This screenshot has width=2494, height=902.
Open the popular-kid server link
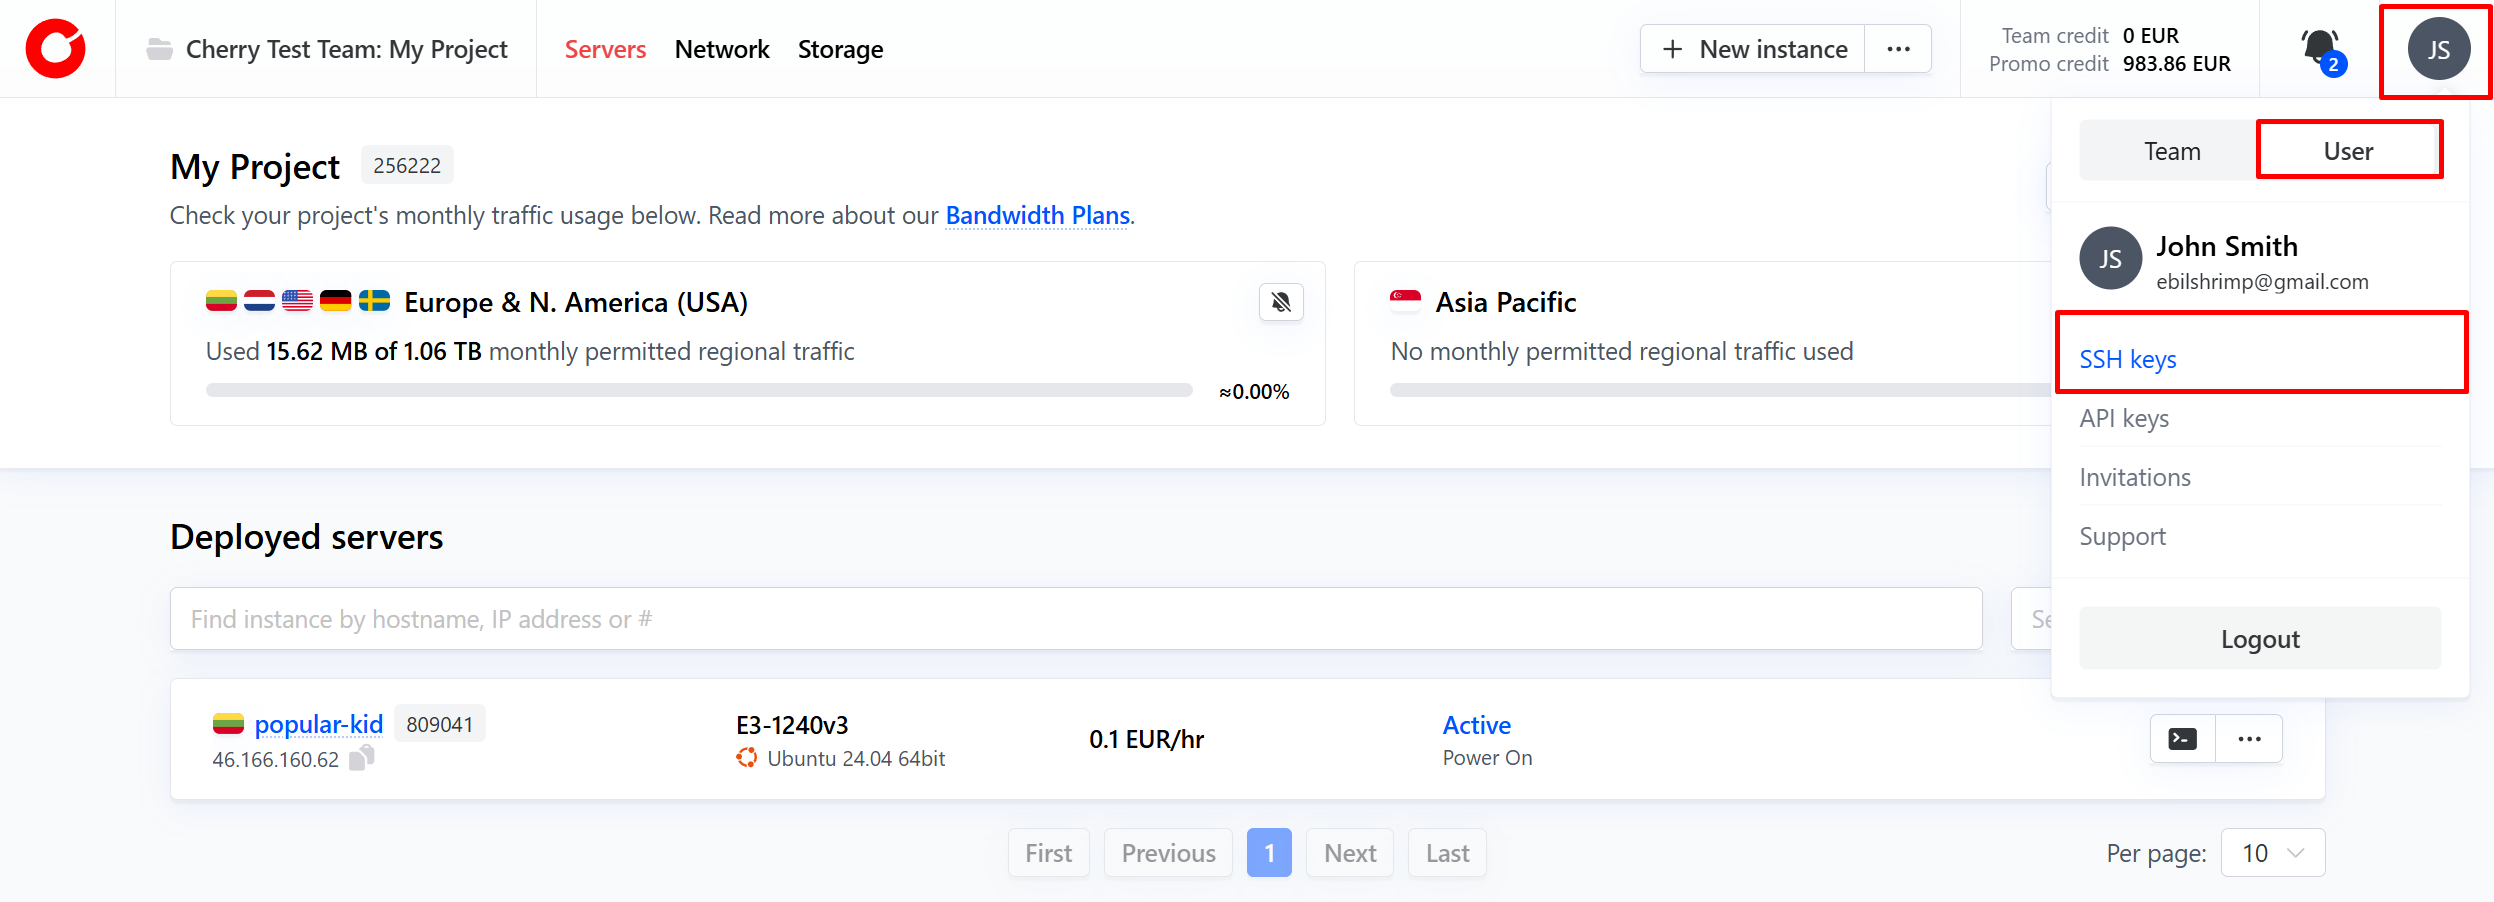(x=318, y=724)
